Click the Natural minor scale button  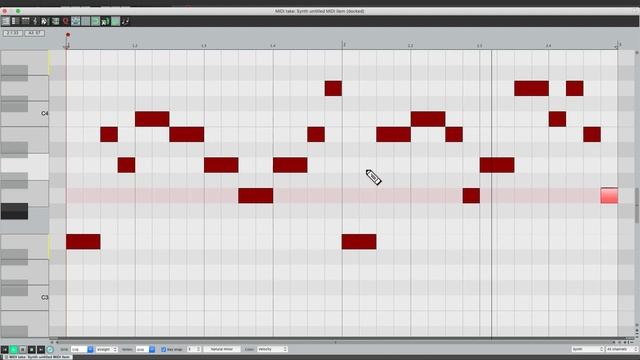pyautogui.click(x=222, y=349)
